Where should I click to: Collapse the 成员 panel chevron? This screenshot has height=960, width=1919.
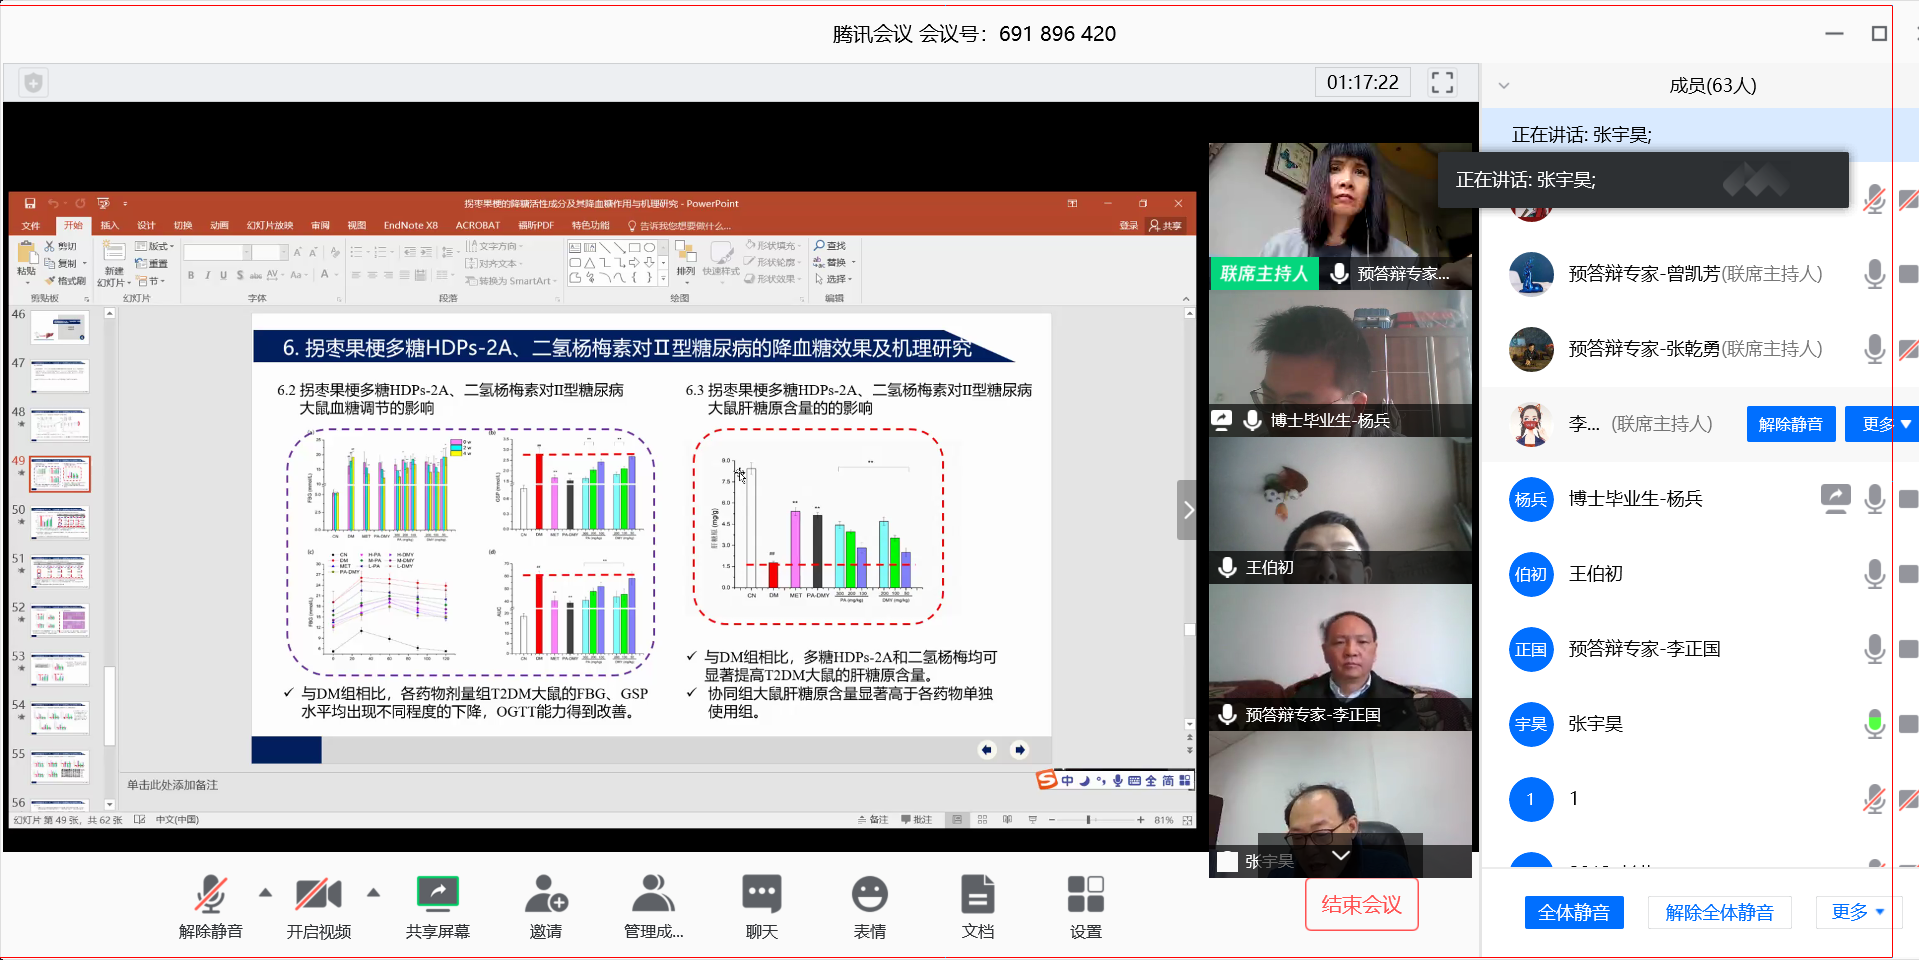(x=1503, y=86)
